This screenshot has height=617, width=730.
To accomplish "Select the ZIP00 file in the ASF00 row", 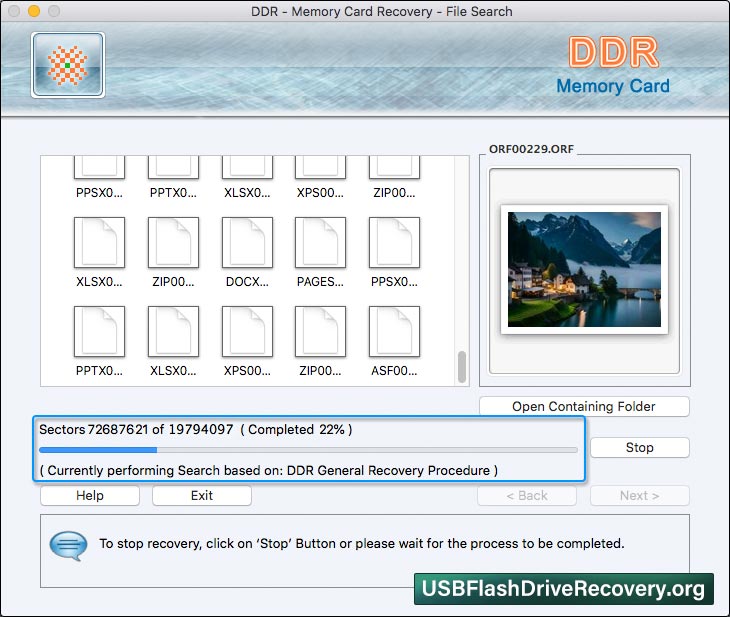I will coord(320,332).
